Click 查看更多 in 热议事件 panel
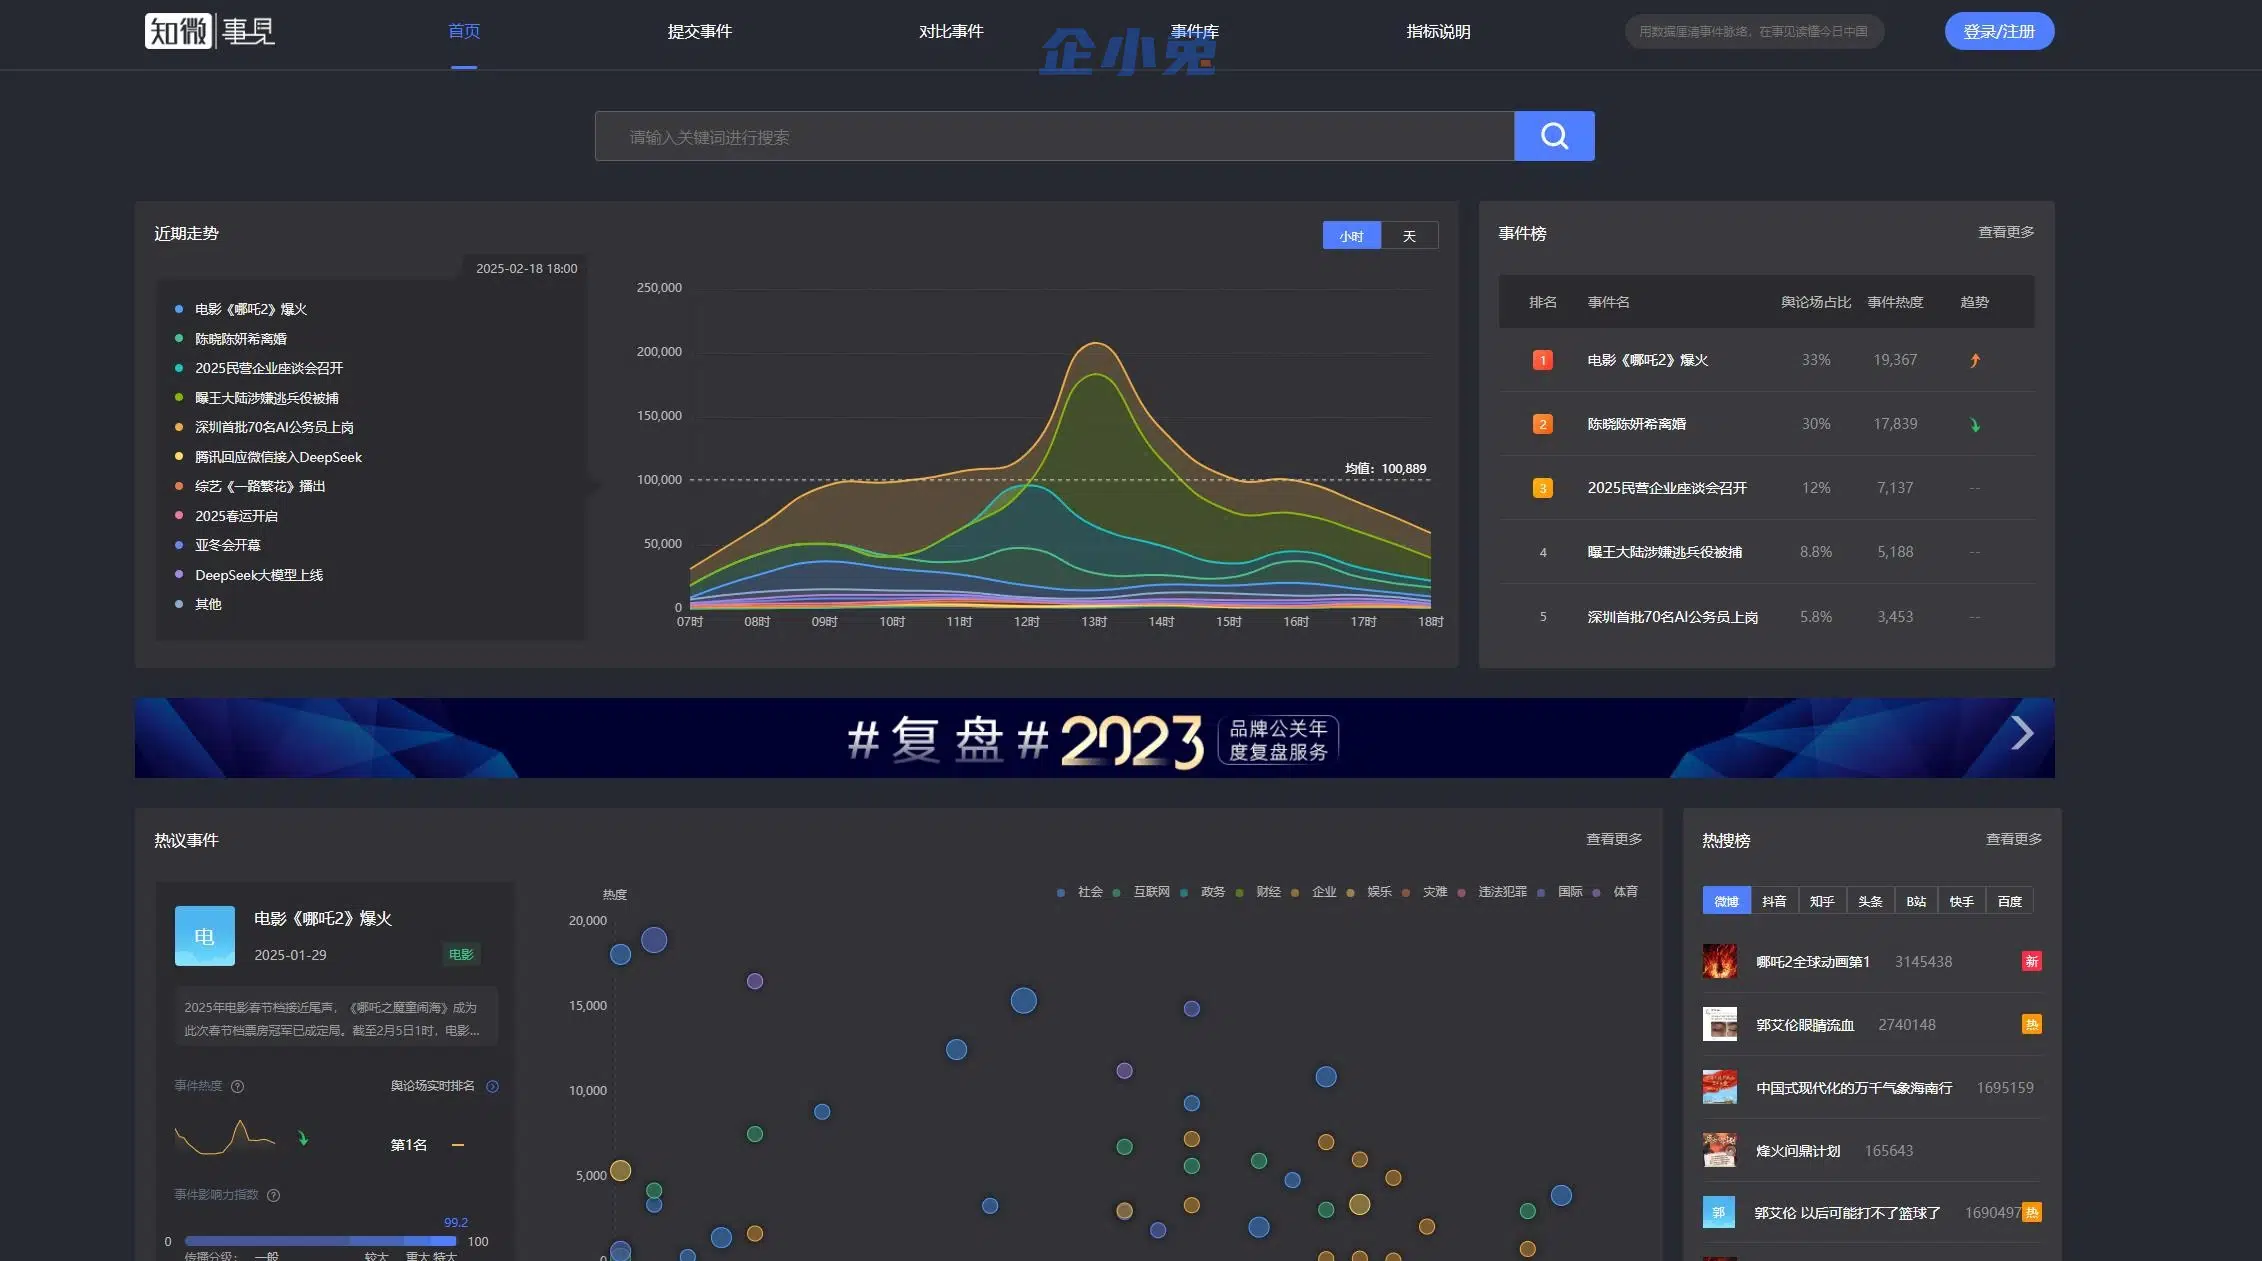 (1614, 839)
